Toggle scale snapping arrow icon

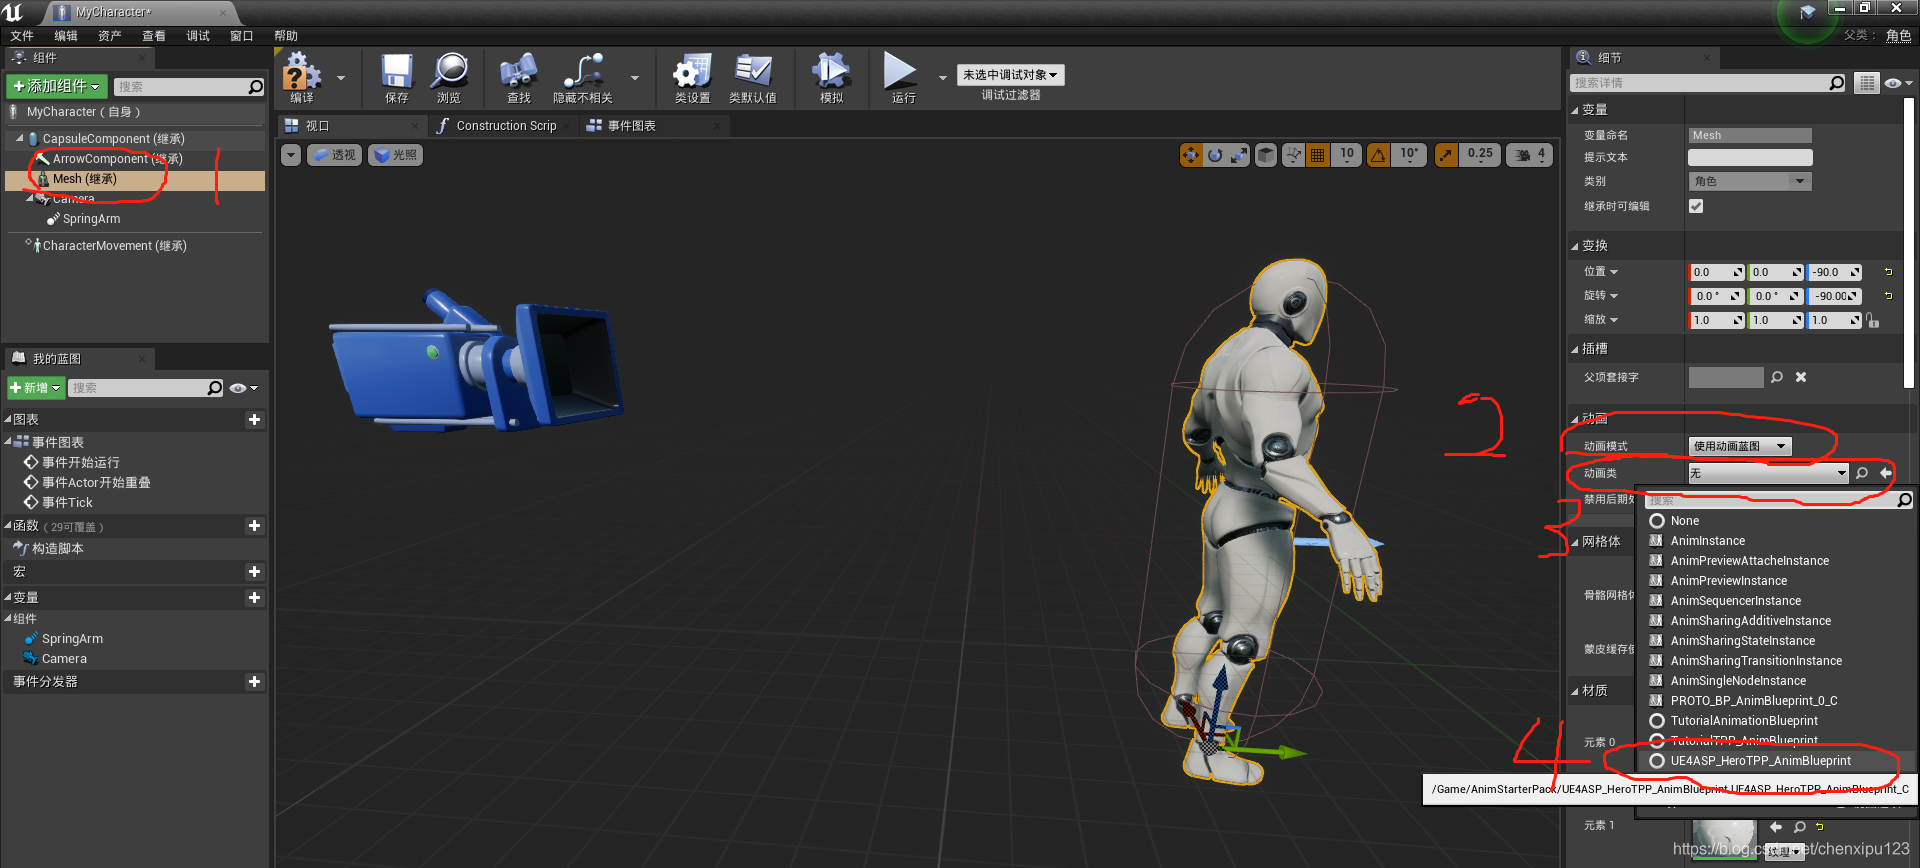pyautogui.click(x=1446, y=155)
